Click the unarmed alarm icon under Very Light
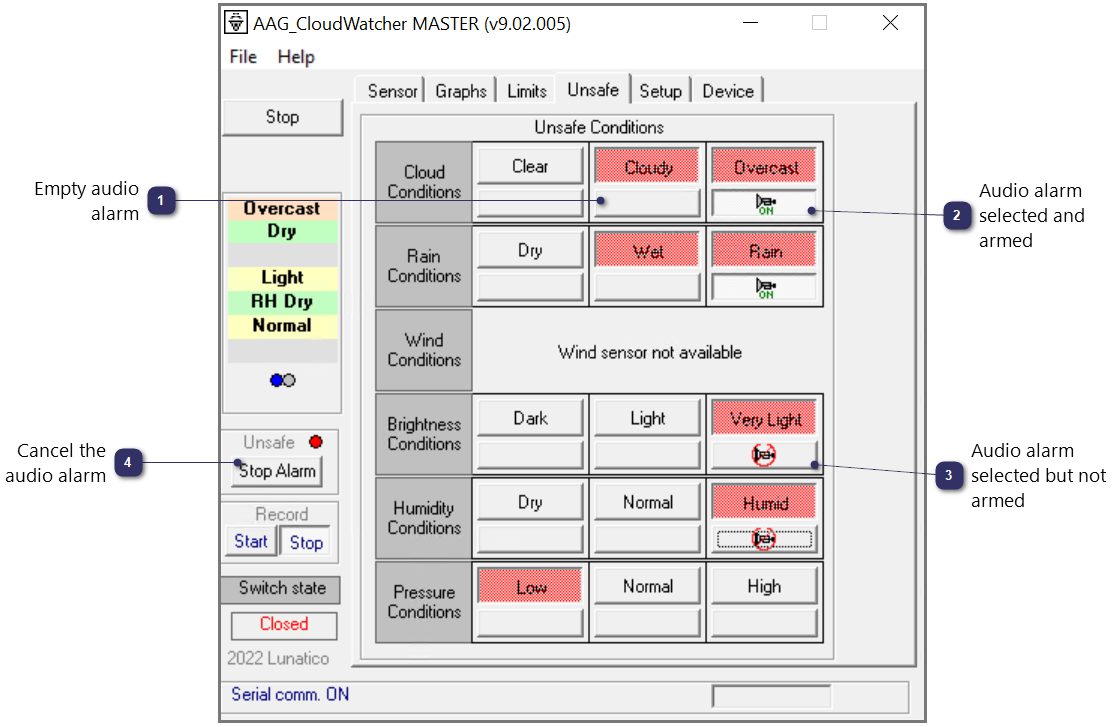The width and height of the screenshot is (1115, 727). (x=764, y=455)
